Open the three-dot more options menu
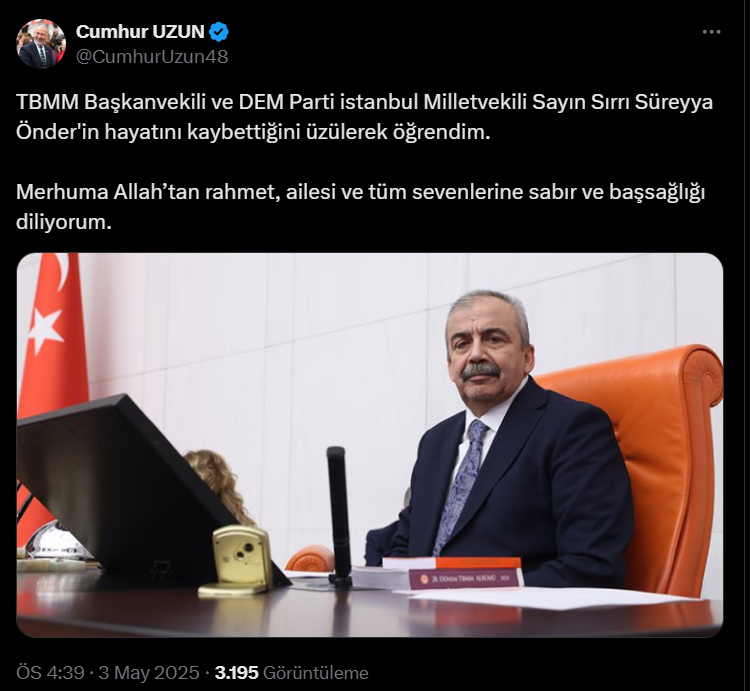Viewport: 750px width, 691px height. [711, 32]
